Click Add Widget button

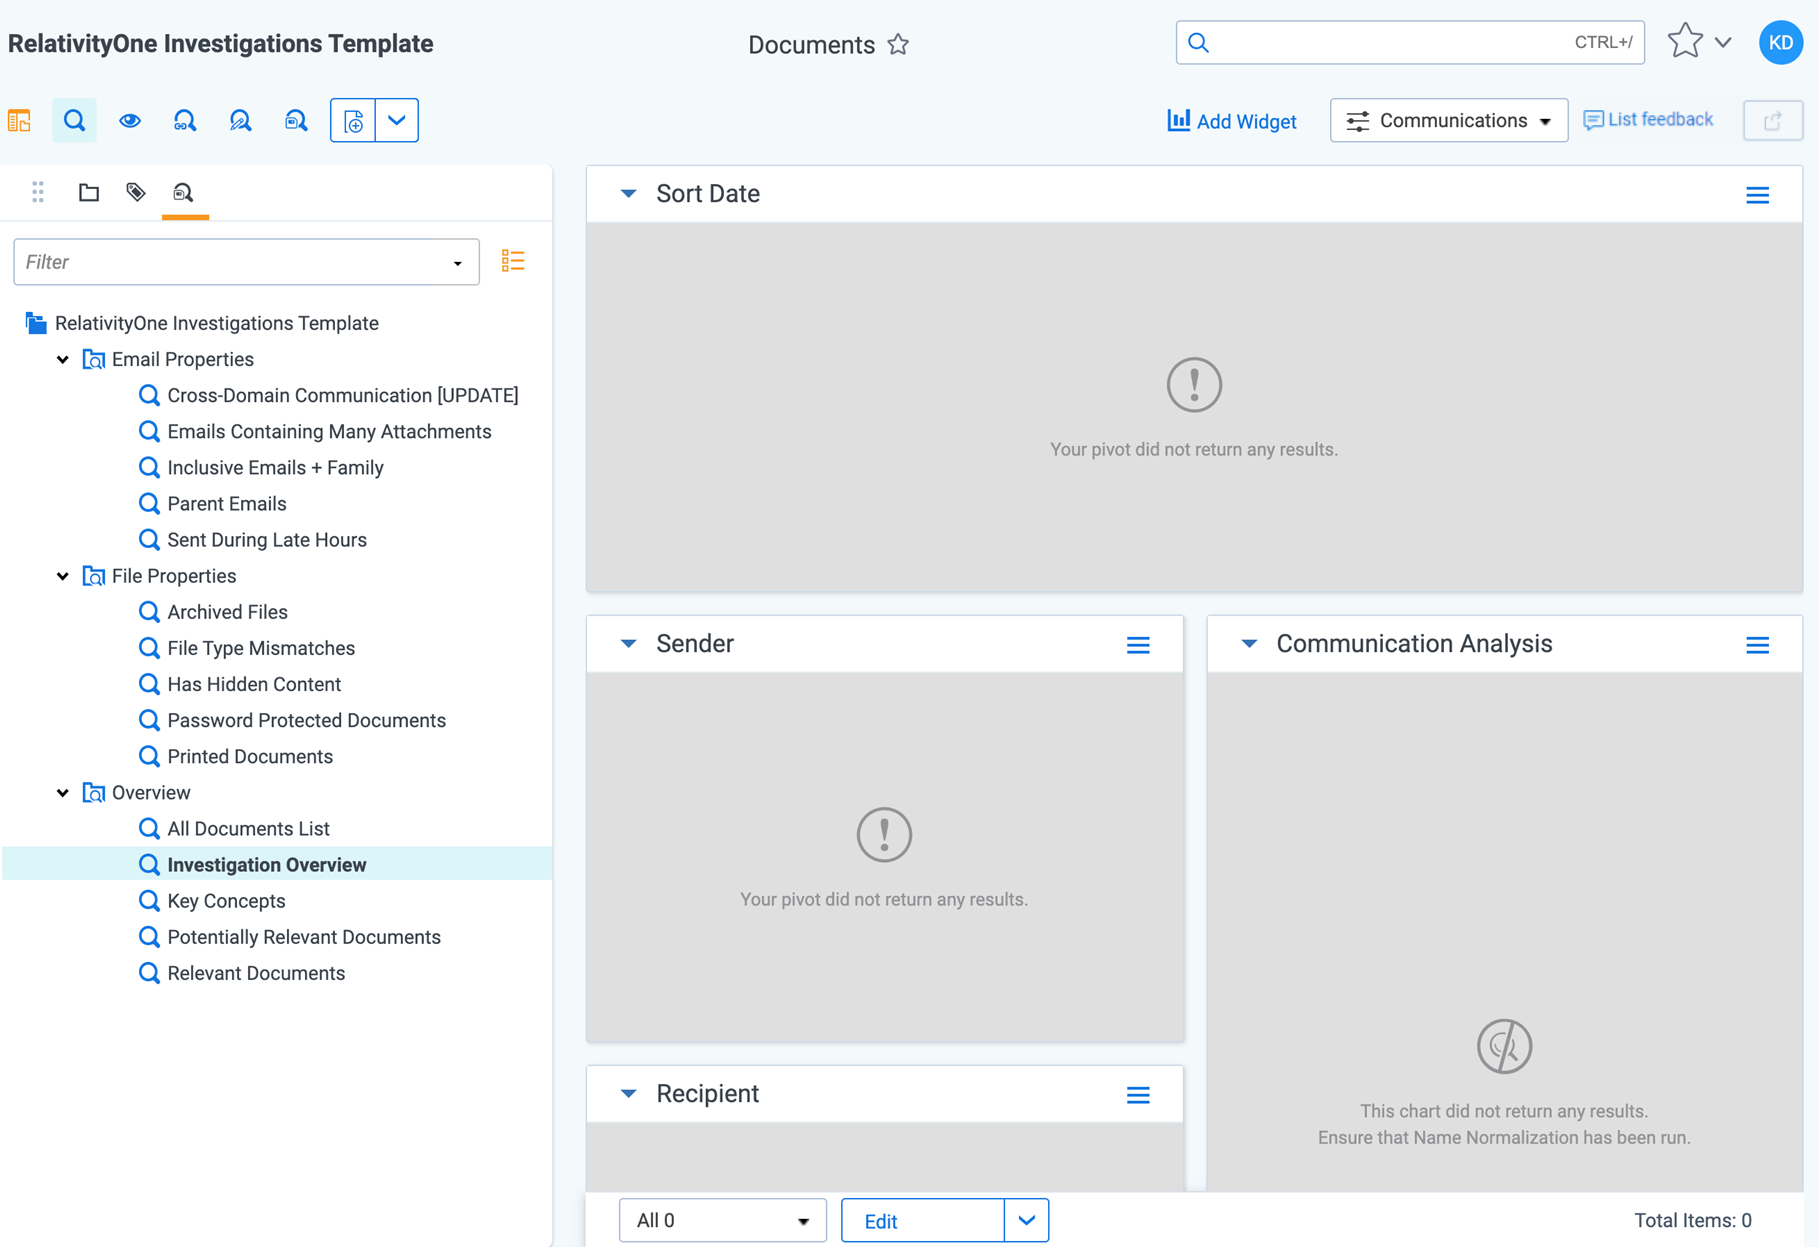(1232, 121)
